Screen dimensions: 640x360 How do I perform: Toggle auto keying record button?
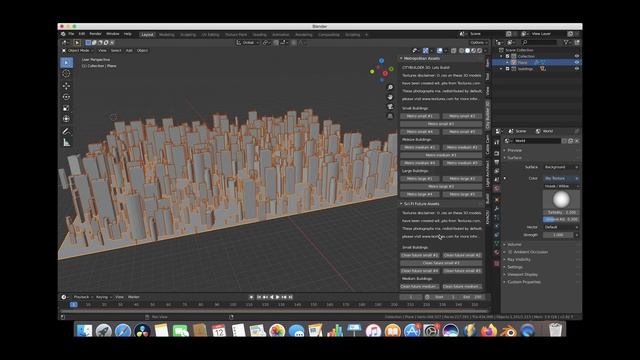(251, 297)
